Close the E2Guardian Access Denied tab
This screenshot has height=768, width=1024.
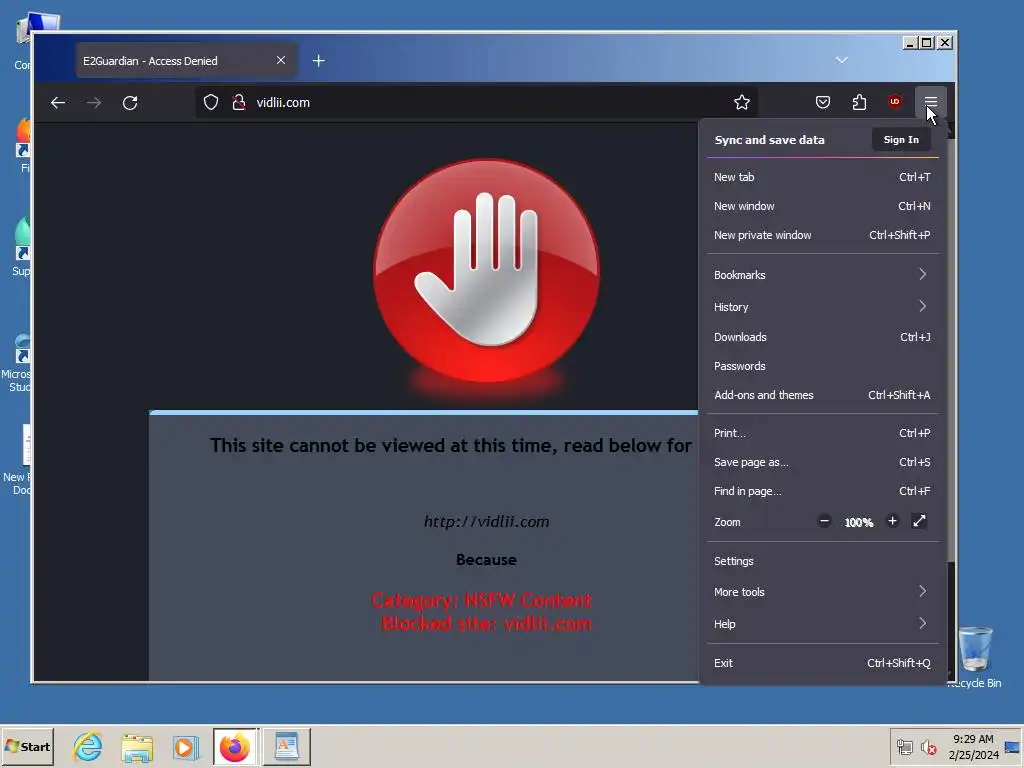coord(281,60)
